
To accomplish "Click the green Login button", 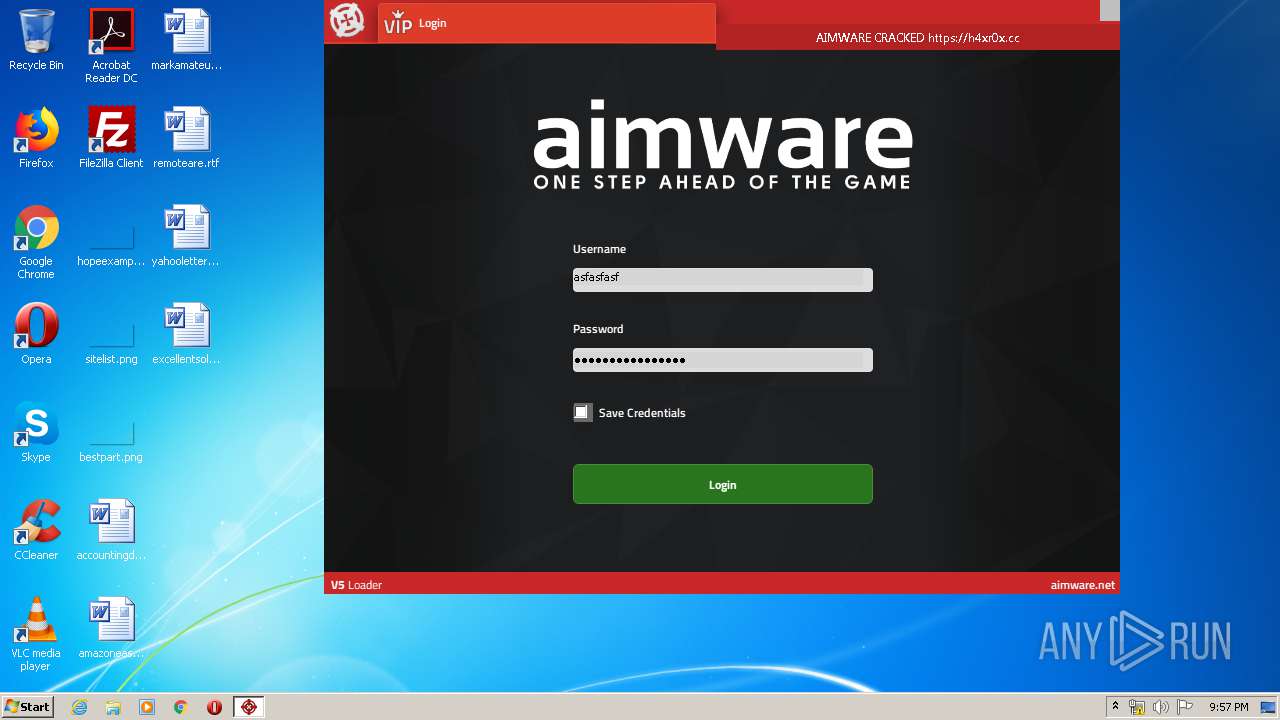I will pos(722,484).
